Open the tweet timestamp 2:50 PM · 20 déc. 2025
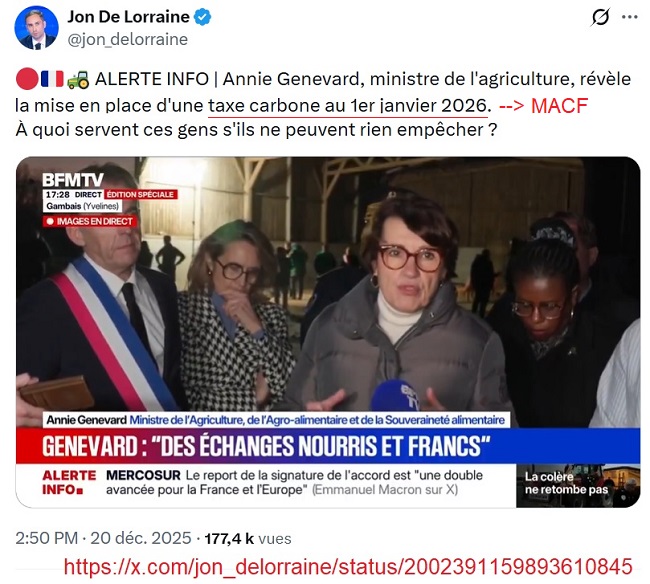This screenshot has width=650, height=584. pos(103,538)
